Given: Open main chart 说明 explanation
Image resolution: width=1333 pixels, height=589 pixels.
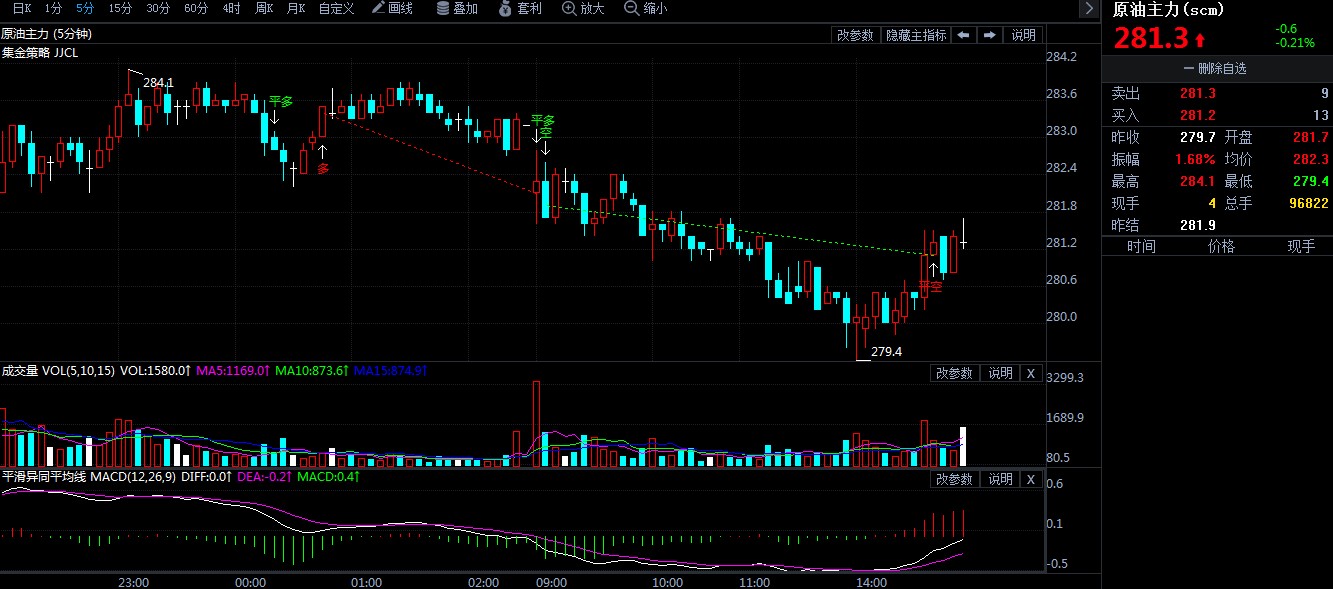Looking at the screenshot, I should 1023,35.
